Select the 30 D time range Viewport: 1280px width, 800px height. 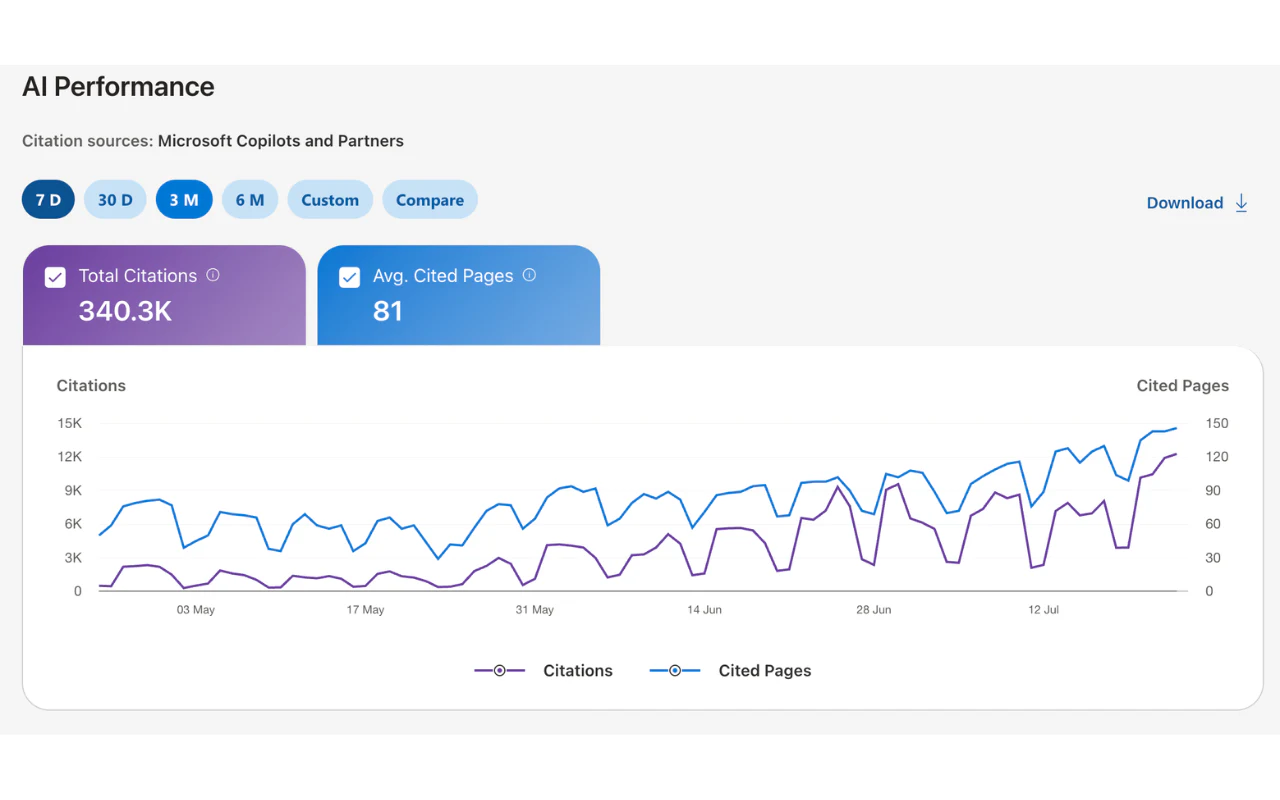click(x=115, y=200)
